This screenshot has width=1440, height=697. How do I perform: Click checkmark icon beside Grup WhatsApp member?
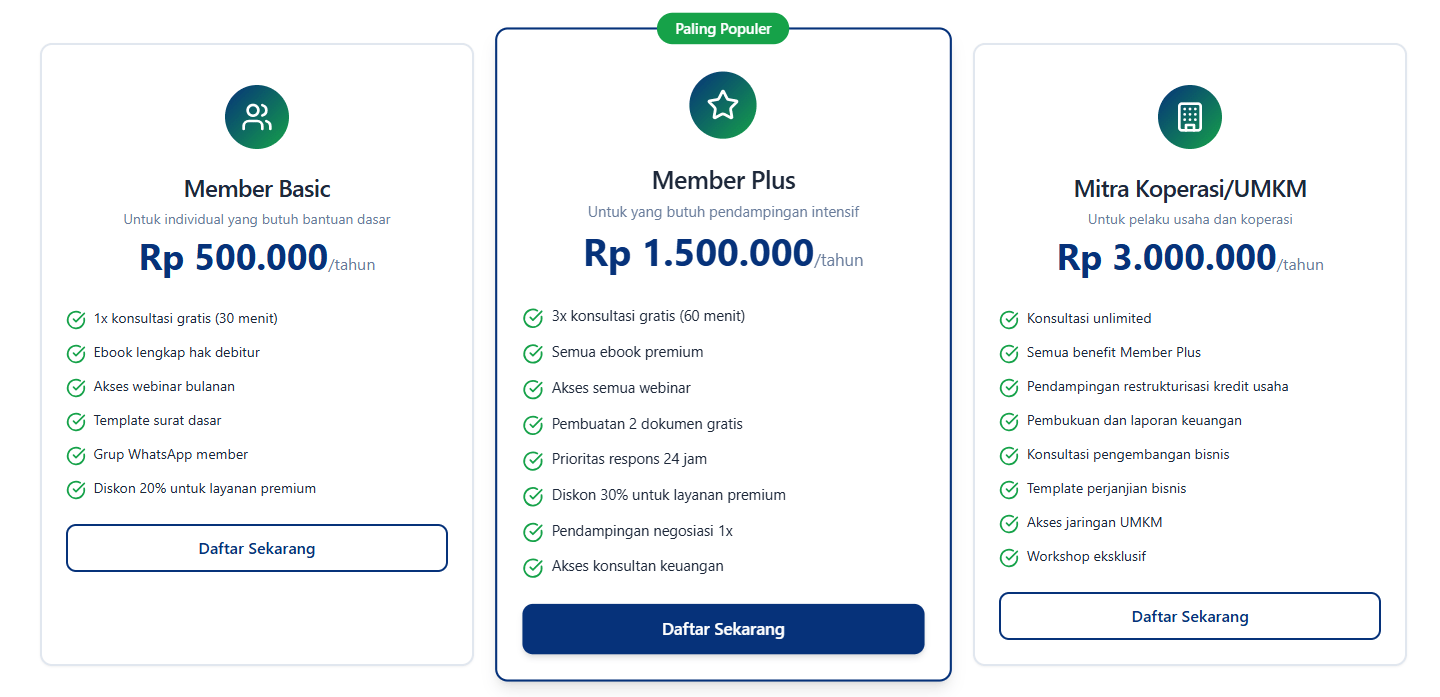[x=76, y=456]
